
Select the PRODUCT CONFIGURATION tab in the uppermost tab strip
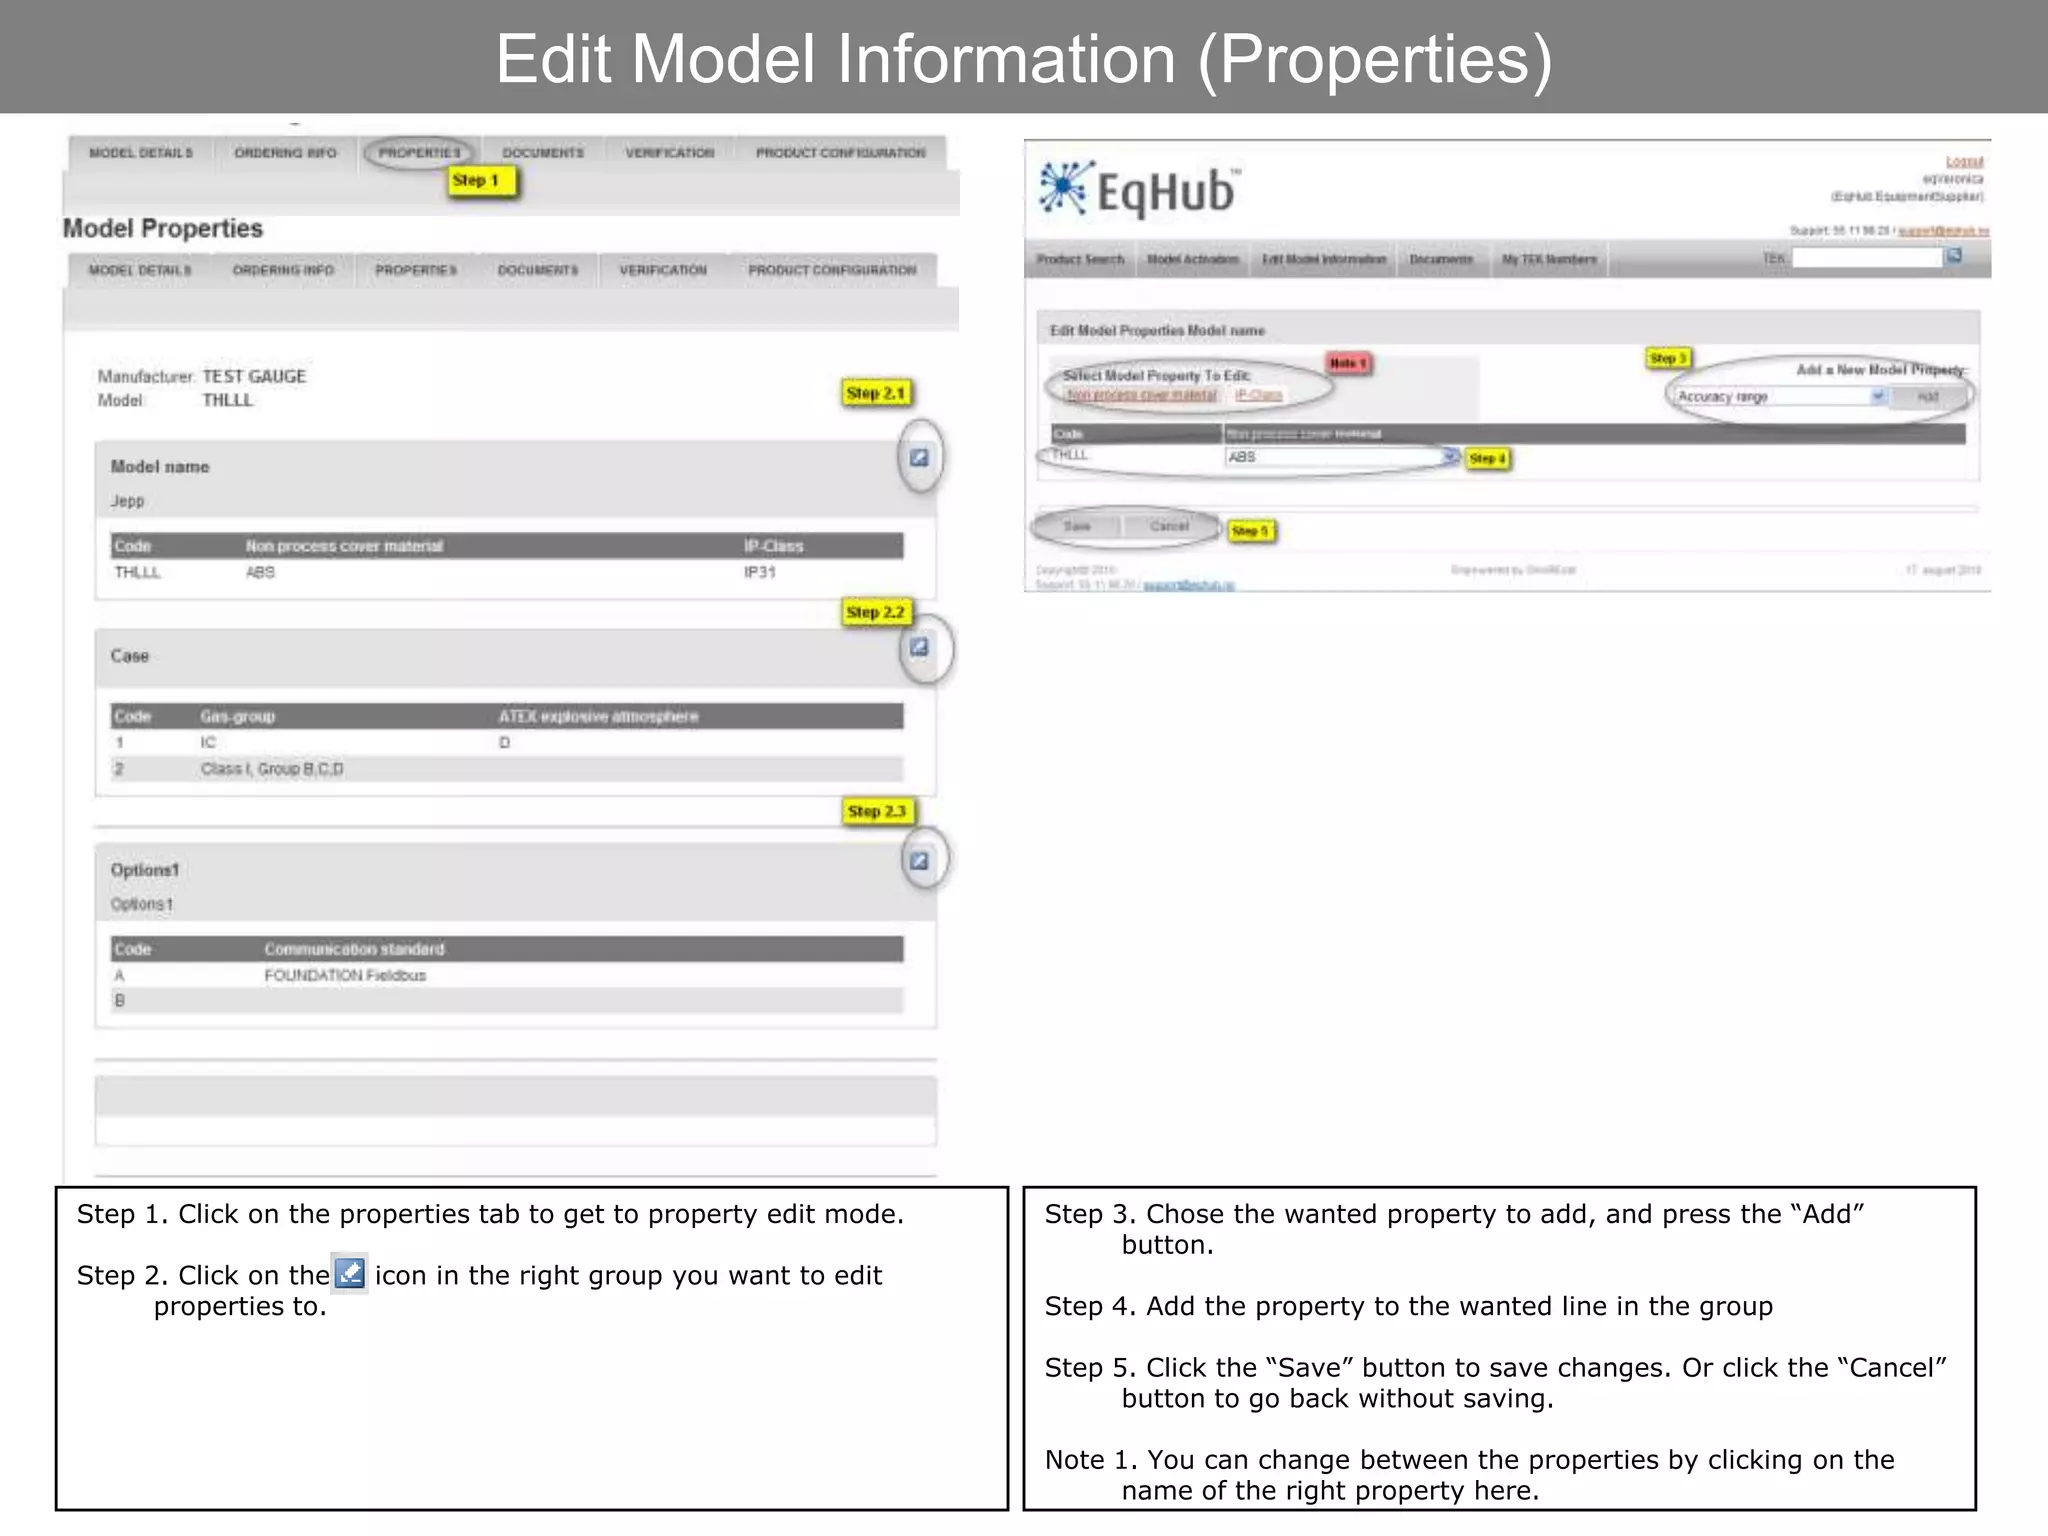coord(841,153)
